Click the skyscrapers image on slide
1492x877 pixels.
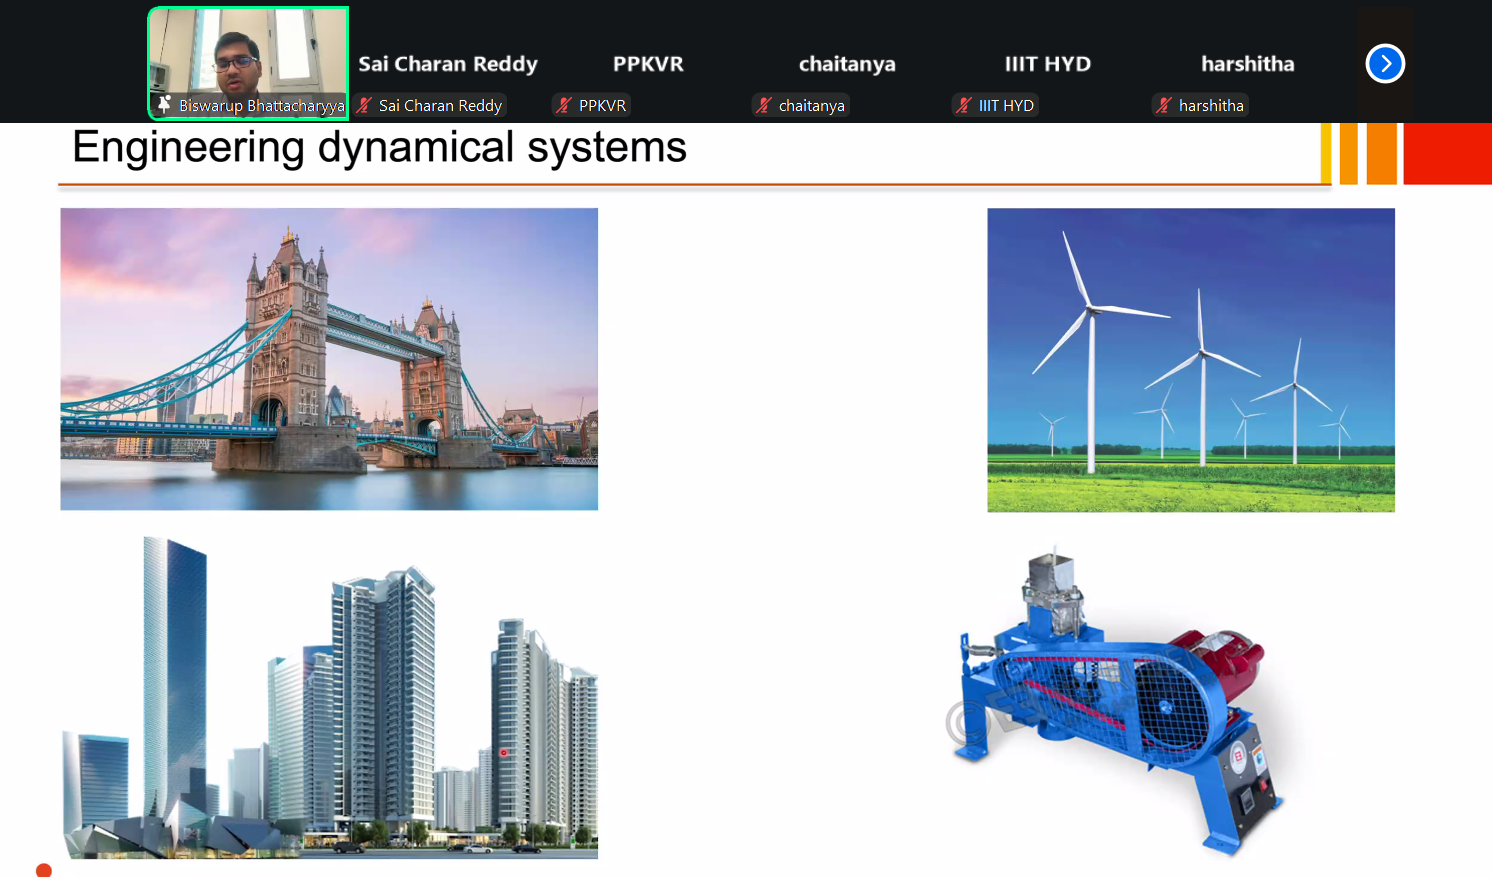pyautogui.click(x=330, y=700)
